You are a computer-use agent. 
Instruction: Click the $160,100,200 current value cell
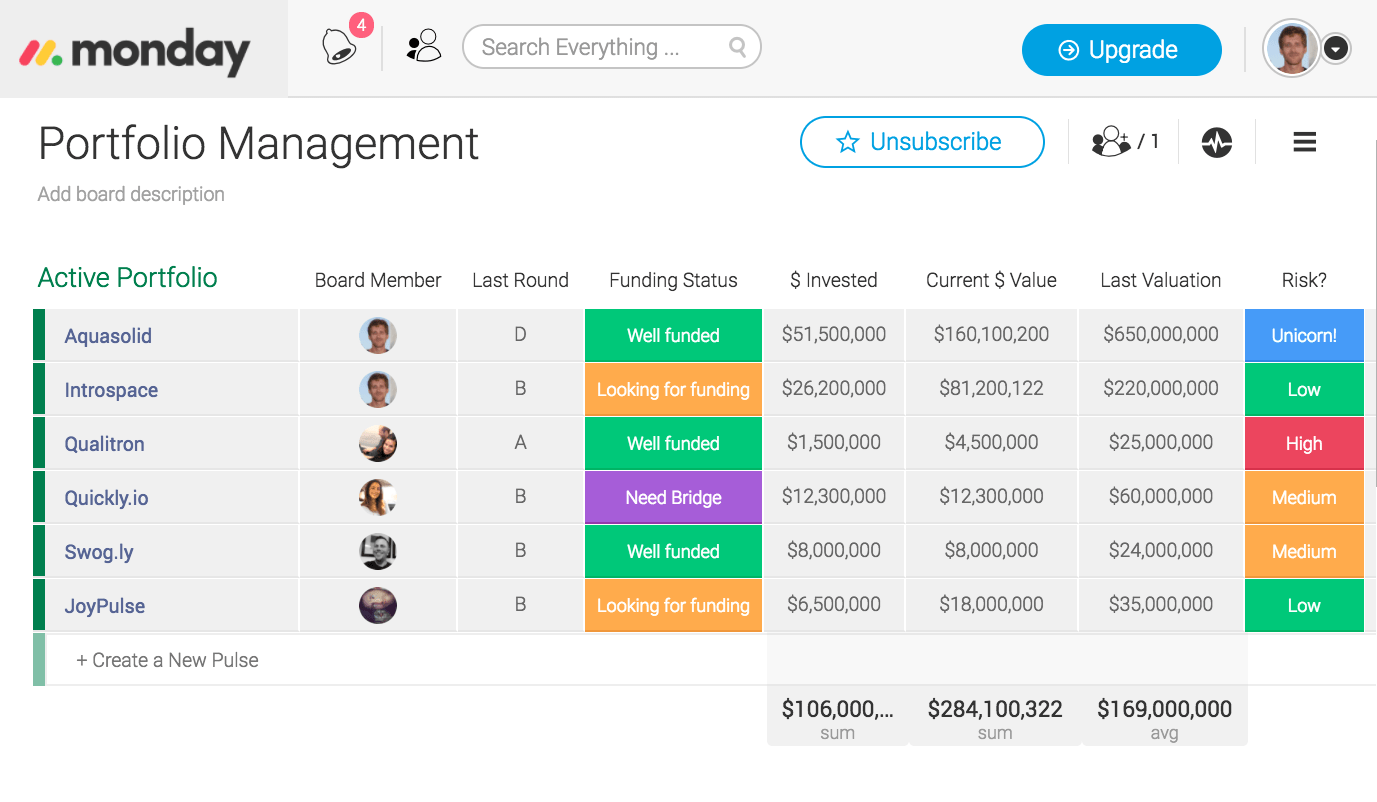[x=991, y=335]
